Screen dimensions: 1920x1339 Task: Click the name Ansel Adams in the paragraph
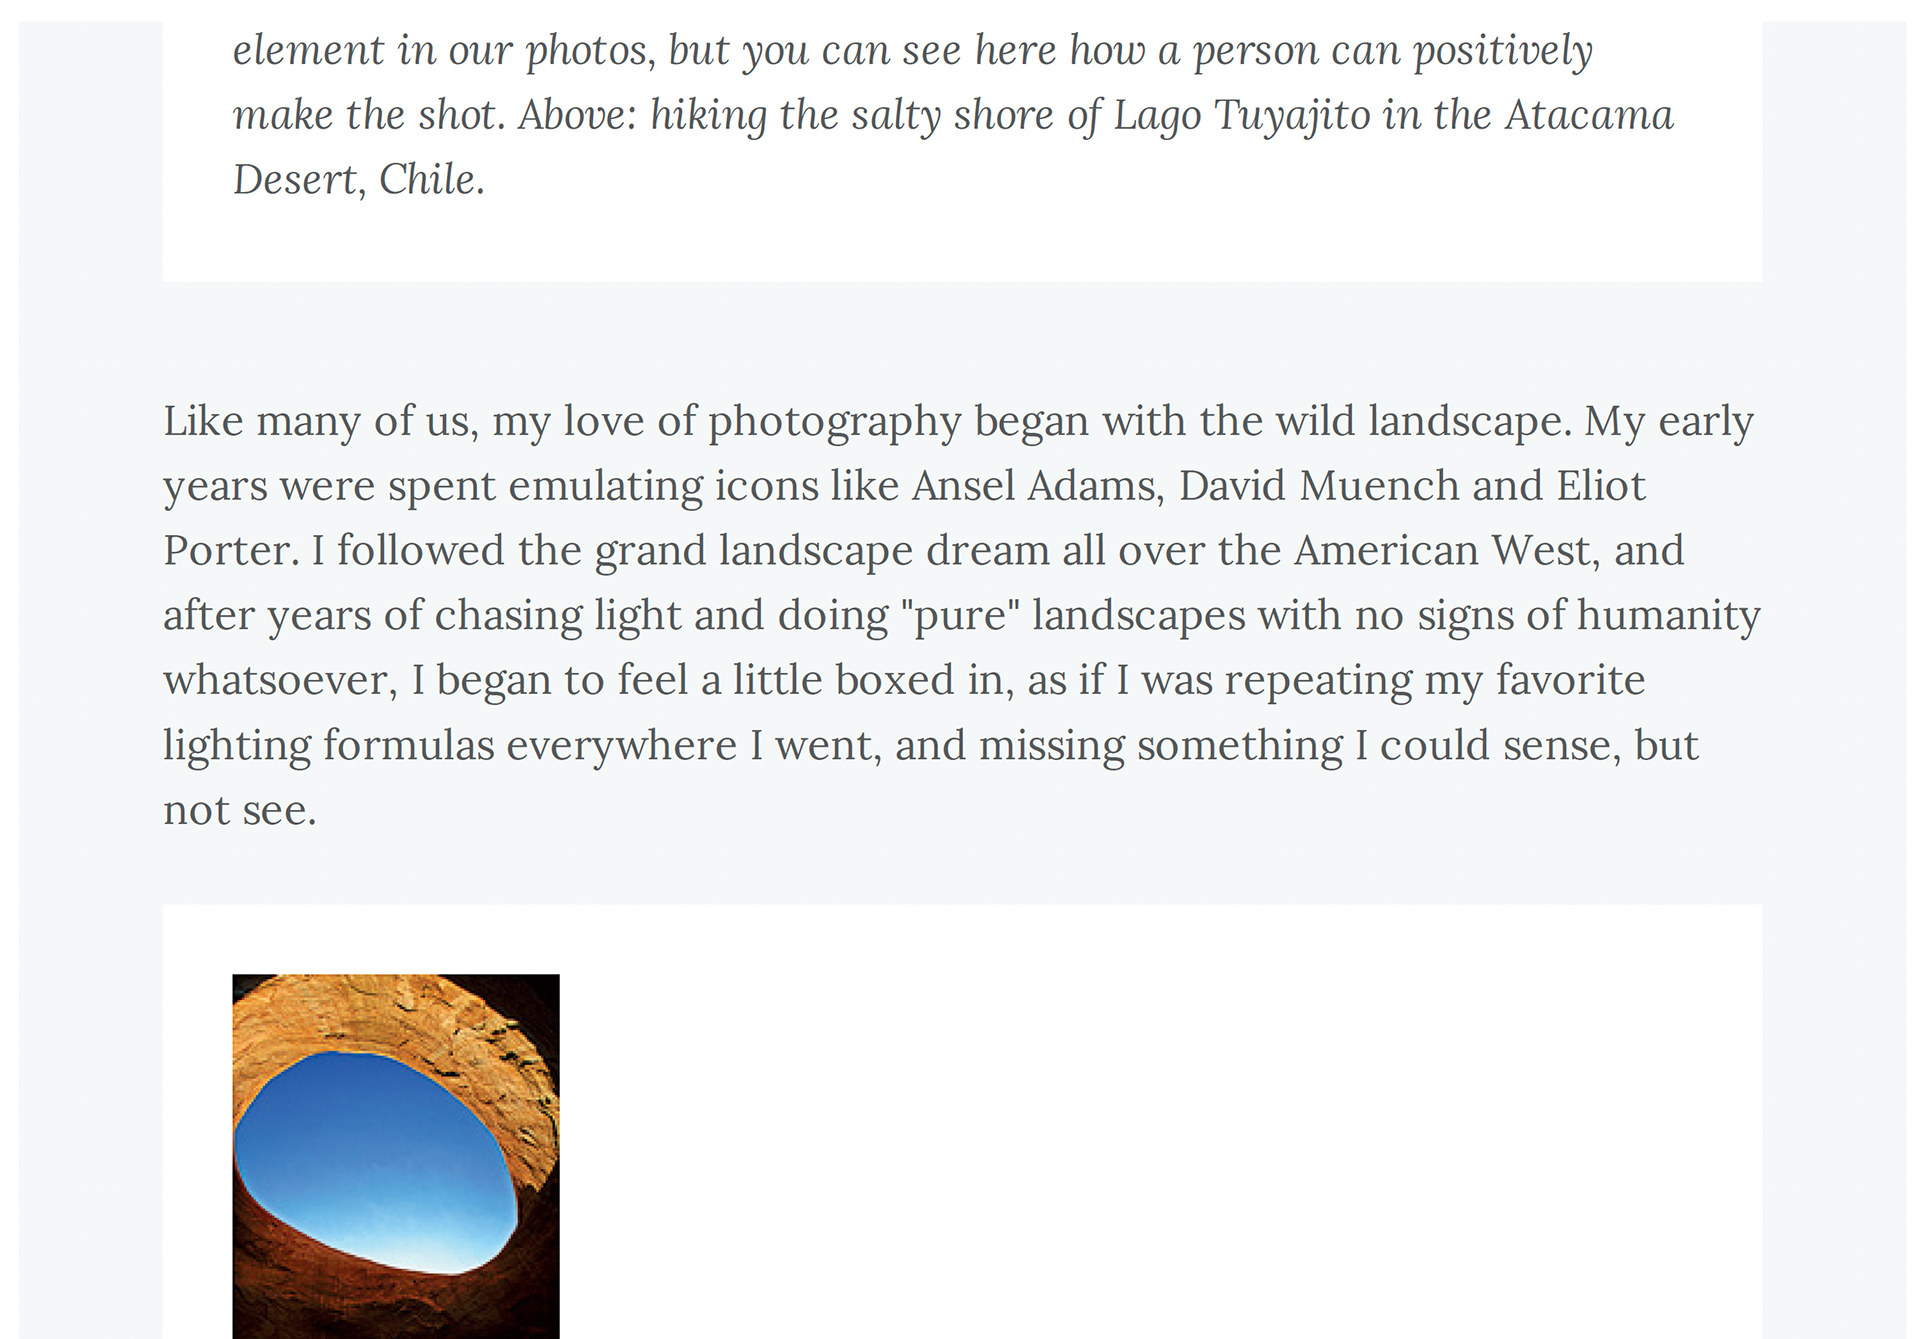click(1036, 486)
